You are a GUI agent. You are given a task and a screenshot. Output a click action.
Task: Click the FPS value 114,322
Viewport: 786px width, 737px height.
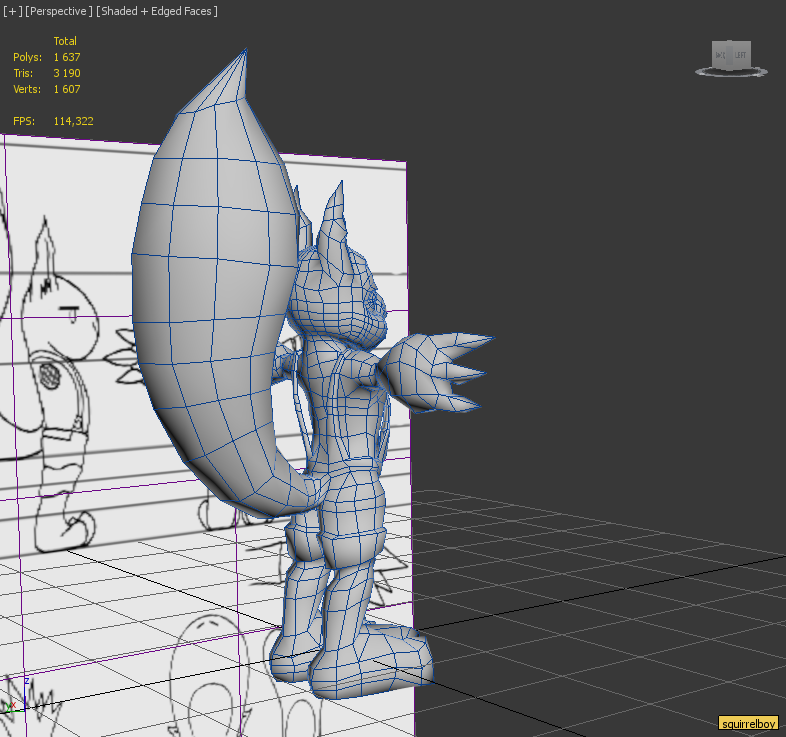pos(73,121)
